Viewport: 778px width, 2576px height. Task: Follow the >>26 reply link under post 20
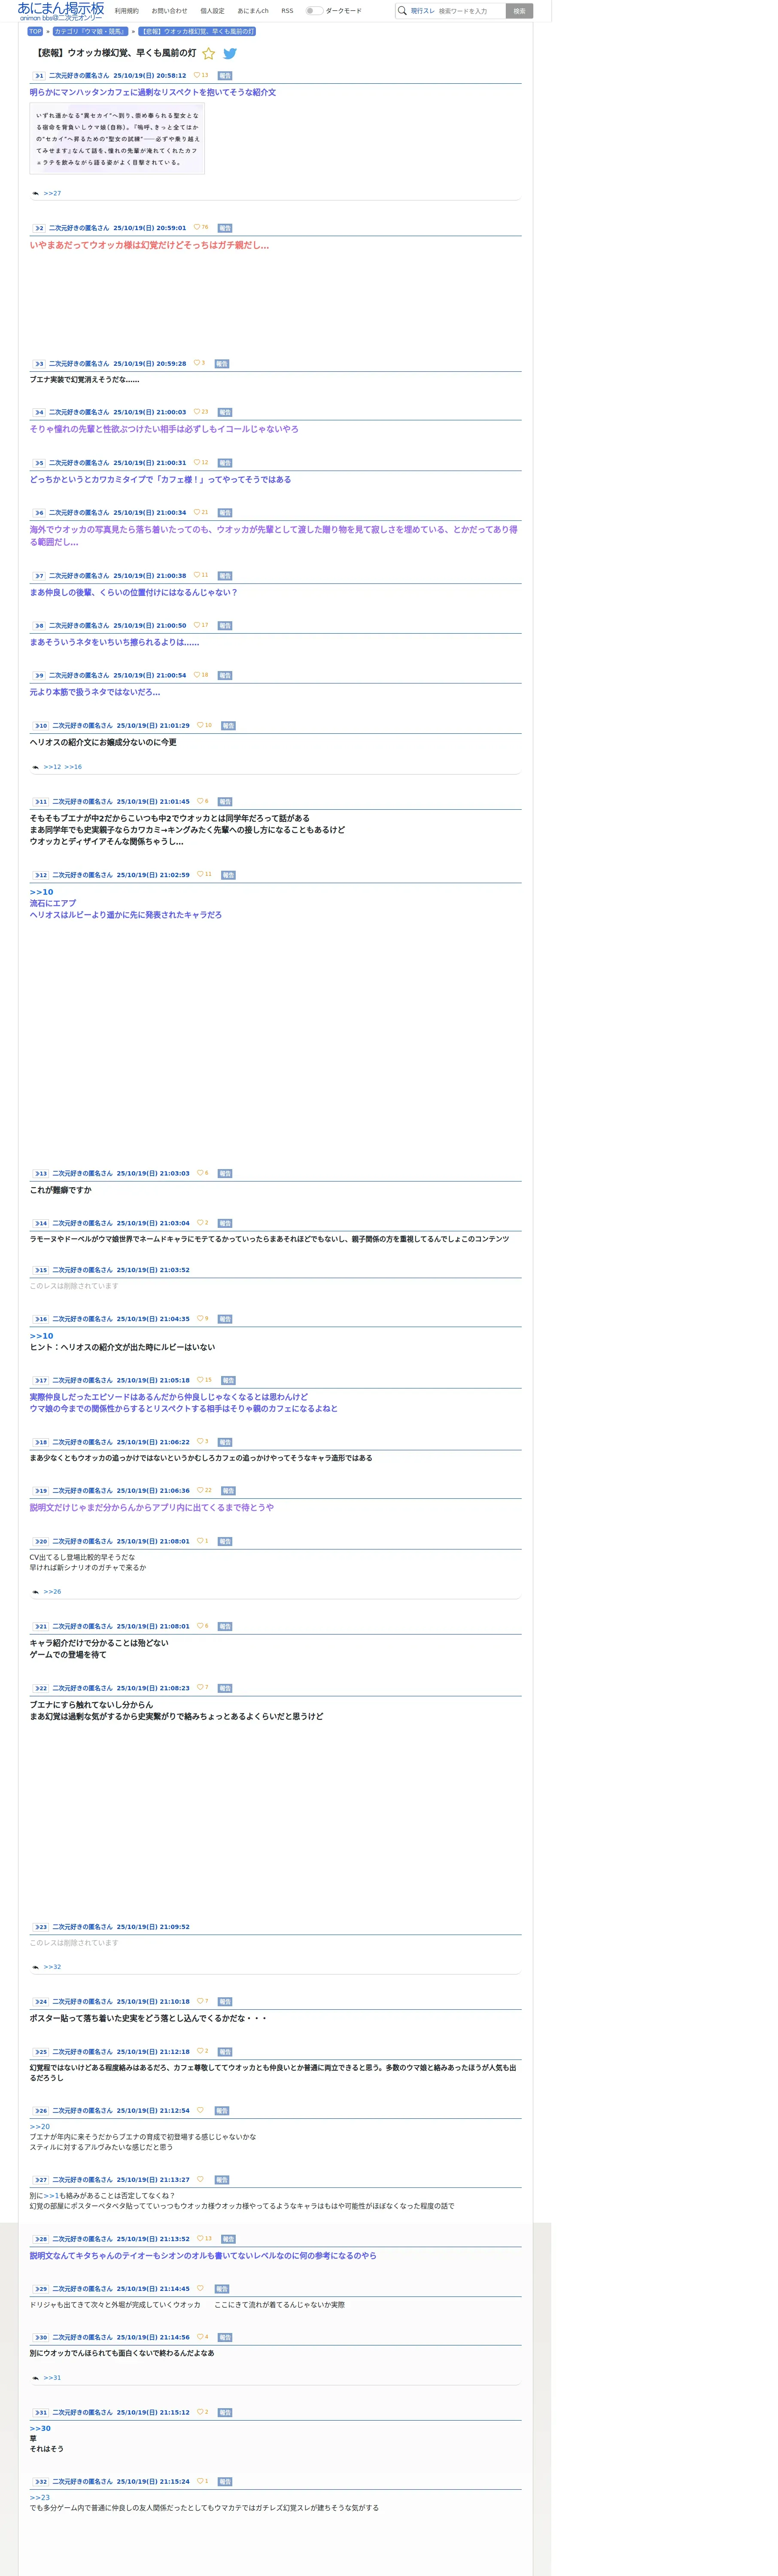pos(52,1591)
